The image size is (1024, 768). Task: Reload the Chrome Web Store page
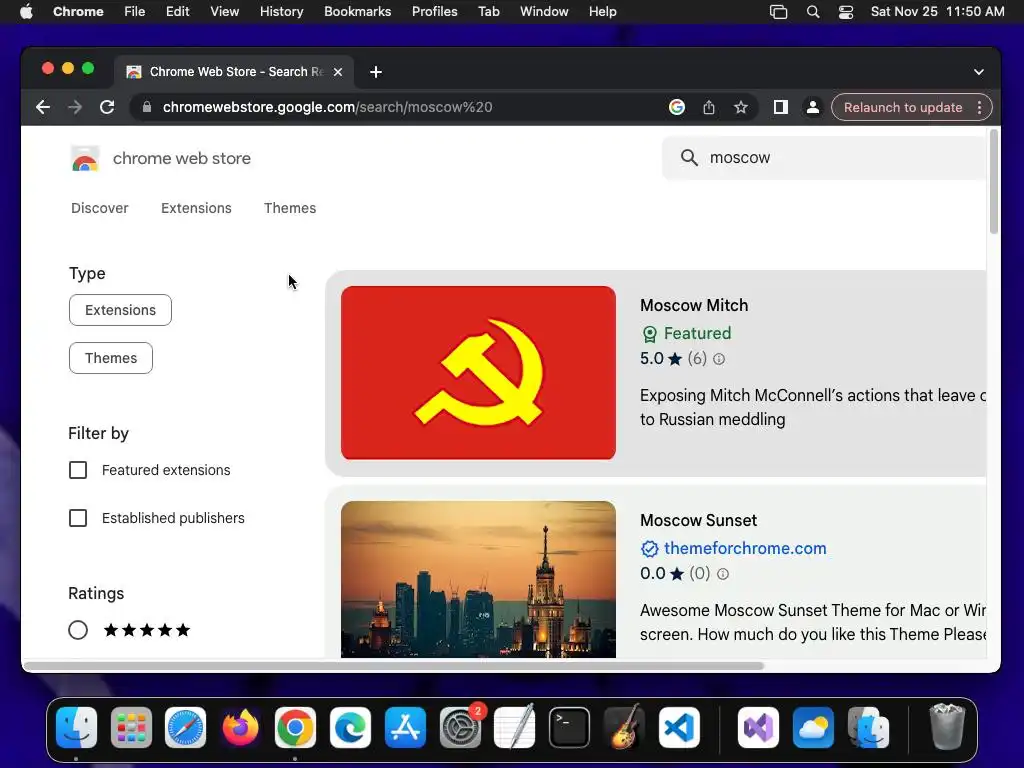click(x=107, y=107)
